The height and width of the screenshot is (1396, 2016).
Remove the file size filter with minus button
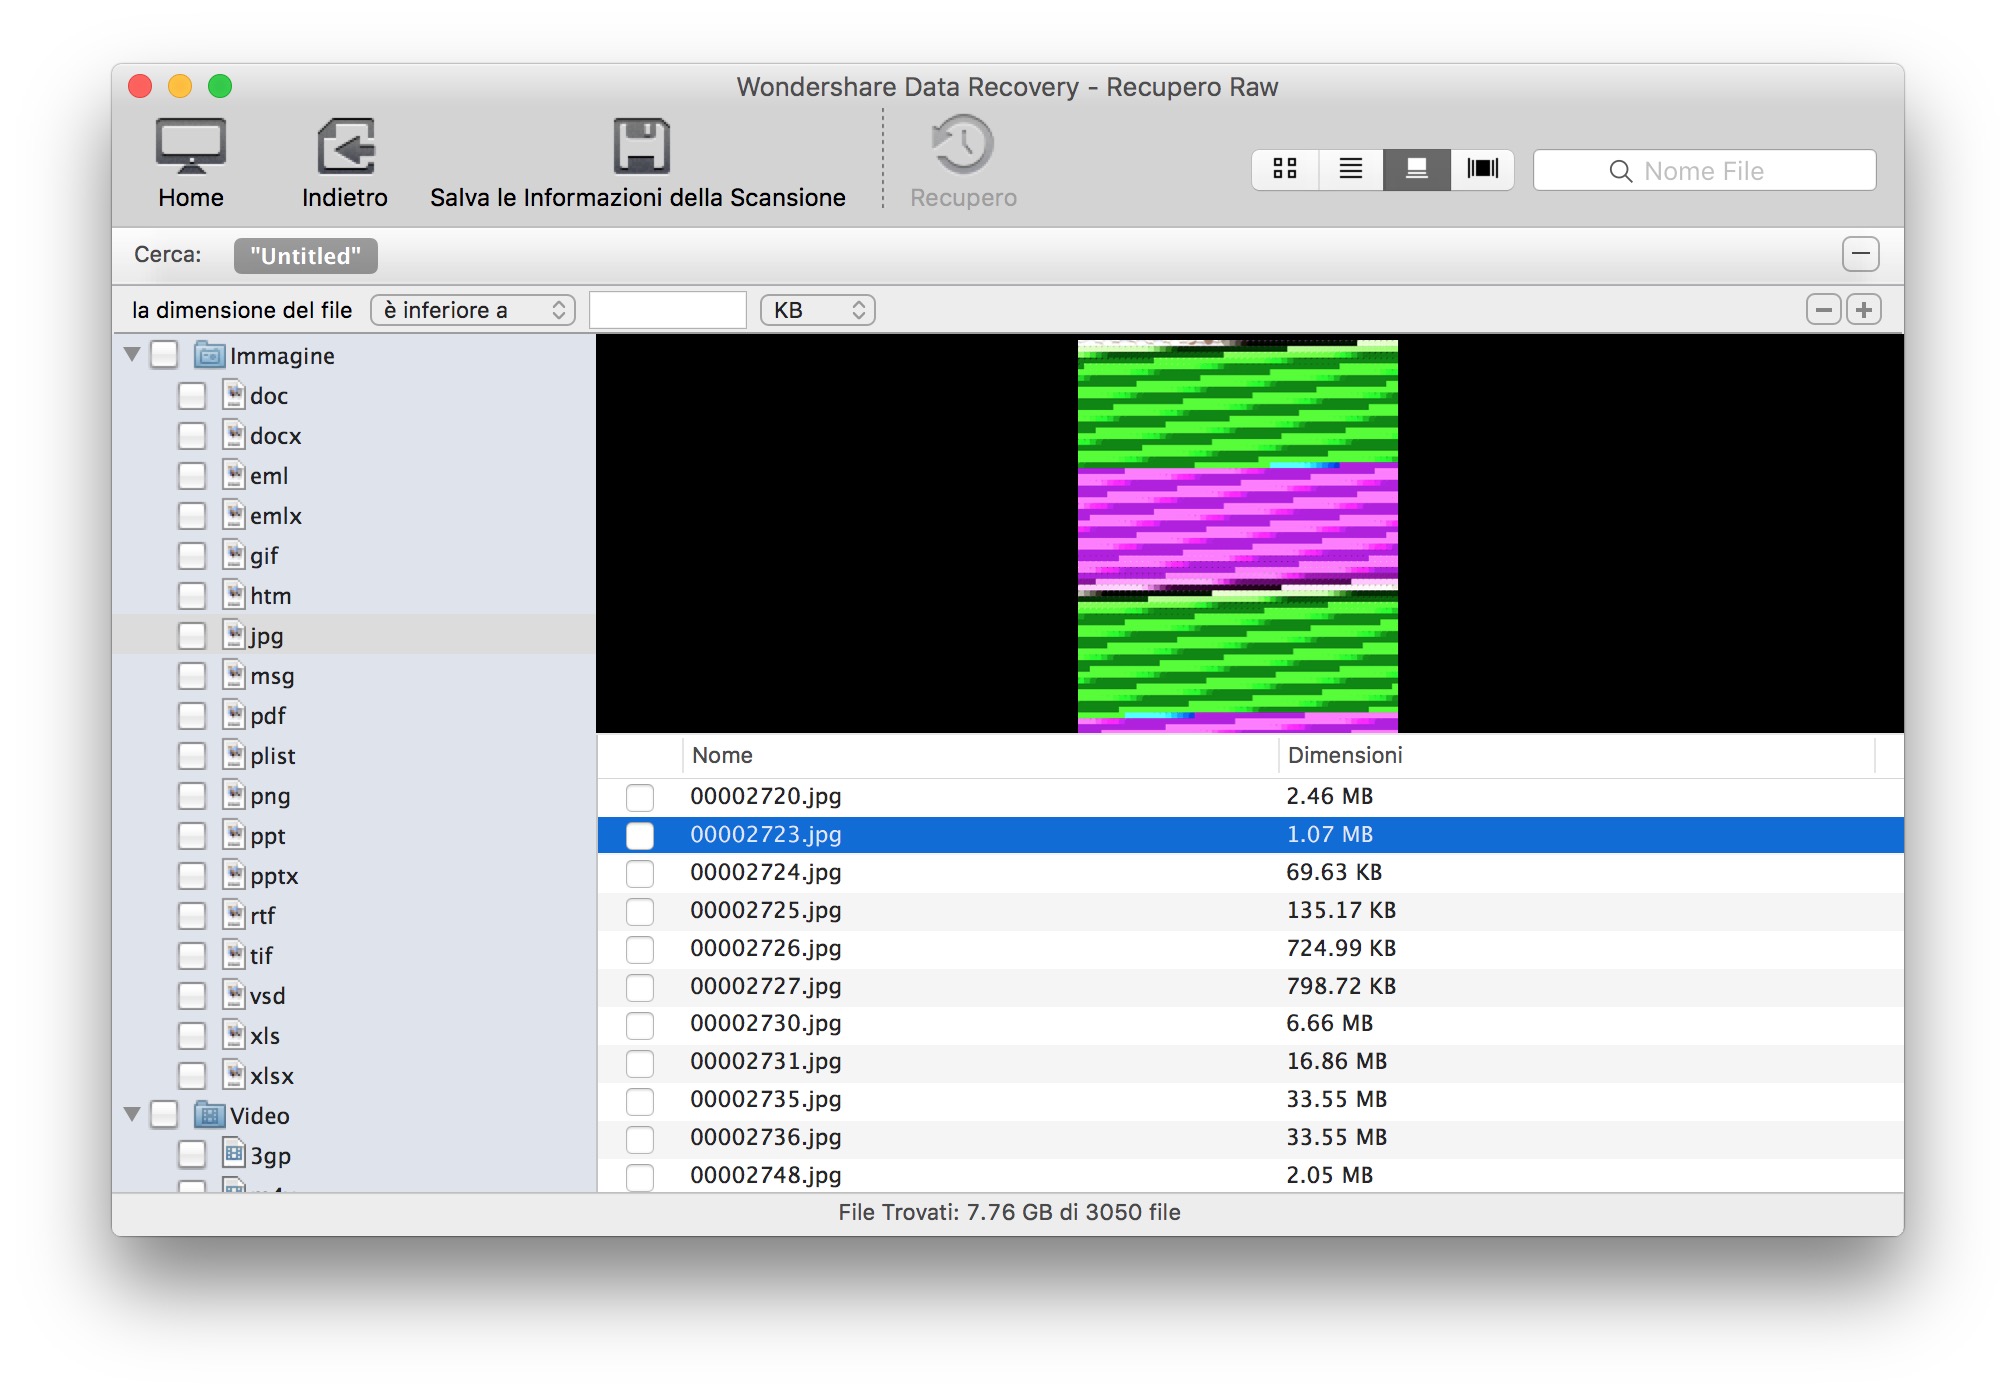pos(1824,310)
